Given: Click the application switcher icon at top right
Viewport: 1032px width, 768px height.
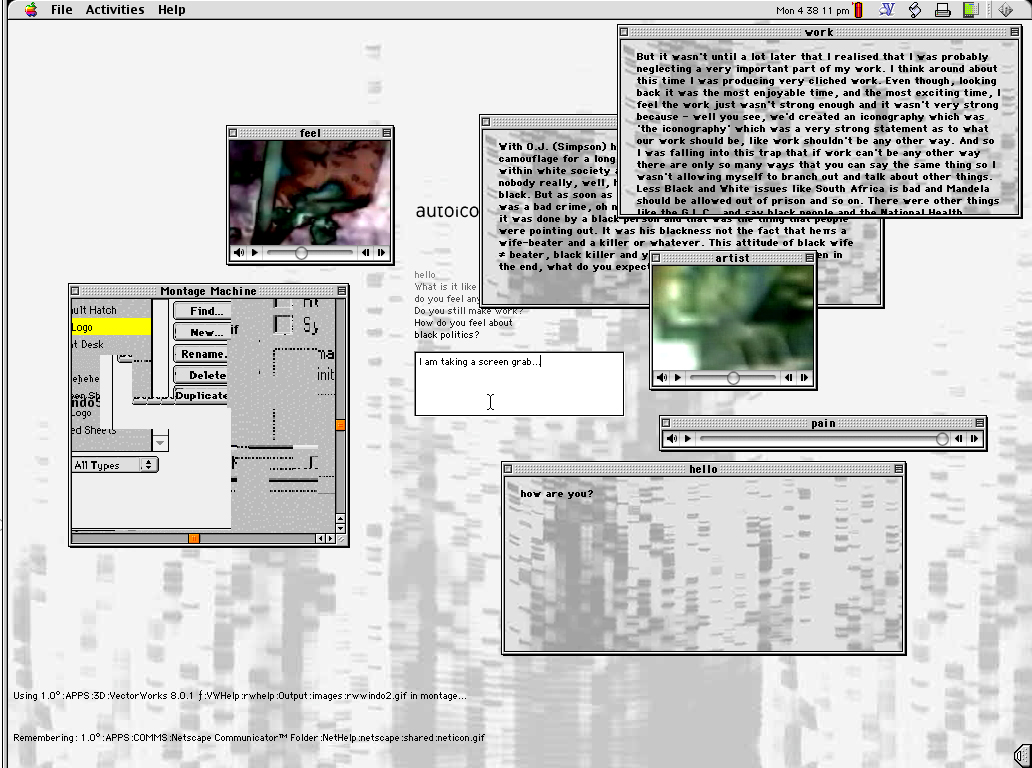Looking at the screenshot, I should coord(1007,10).
